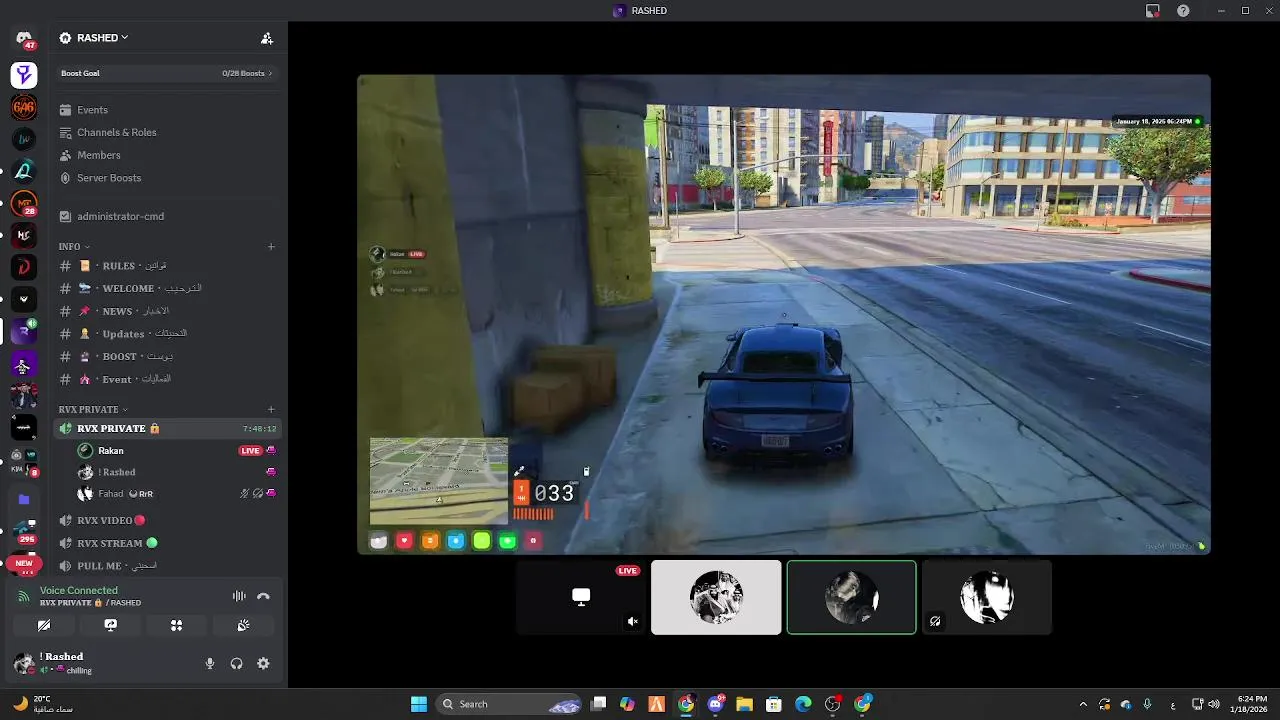The height and width of the screenshot is (720, 1280).
Task: Open the WELCOME text channel
Action: (x=168, y=288)
